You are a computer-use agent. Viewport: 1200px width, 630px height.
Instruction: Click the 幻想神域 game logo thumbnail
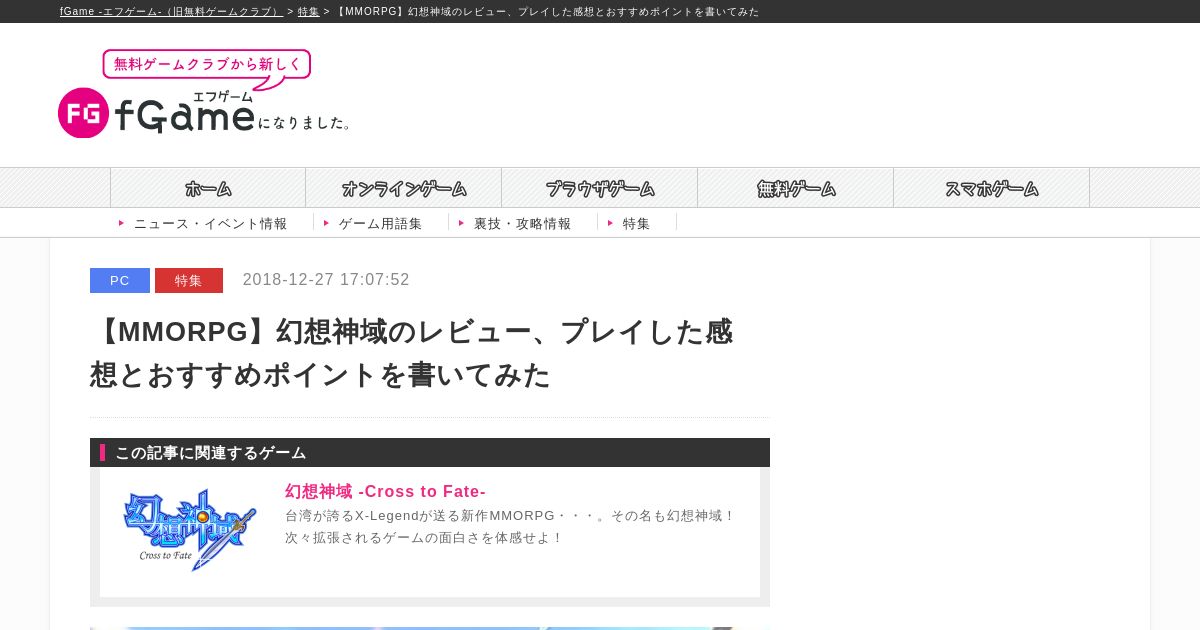190,530
